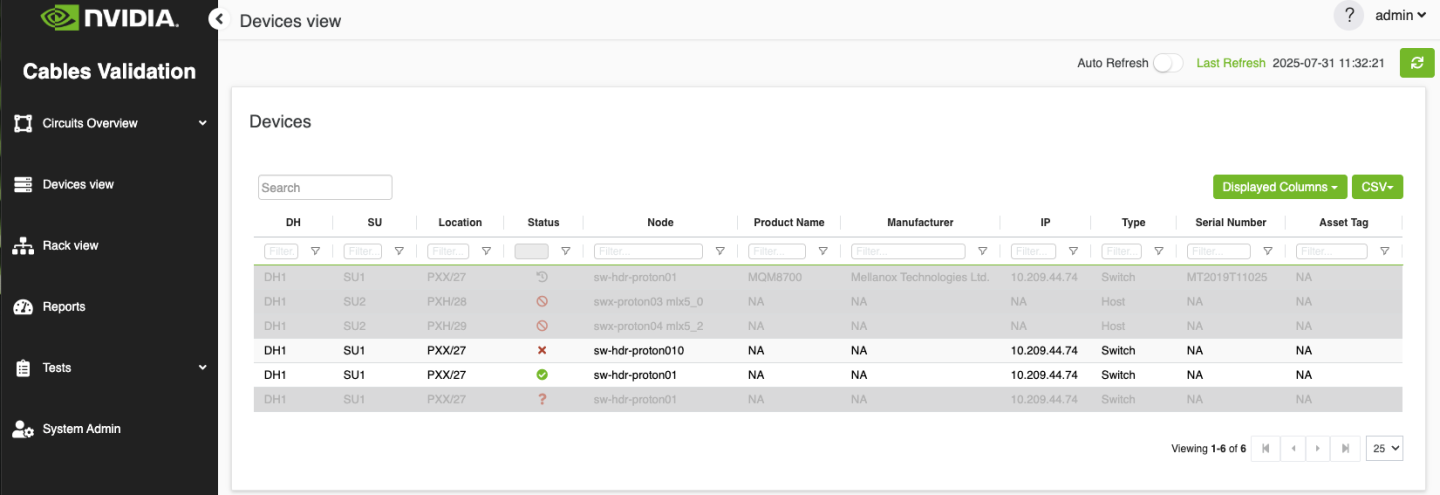Open the Displayed Columns dropdown

1279,187
